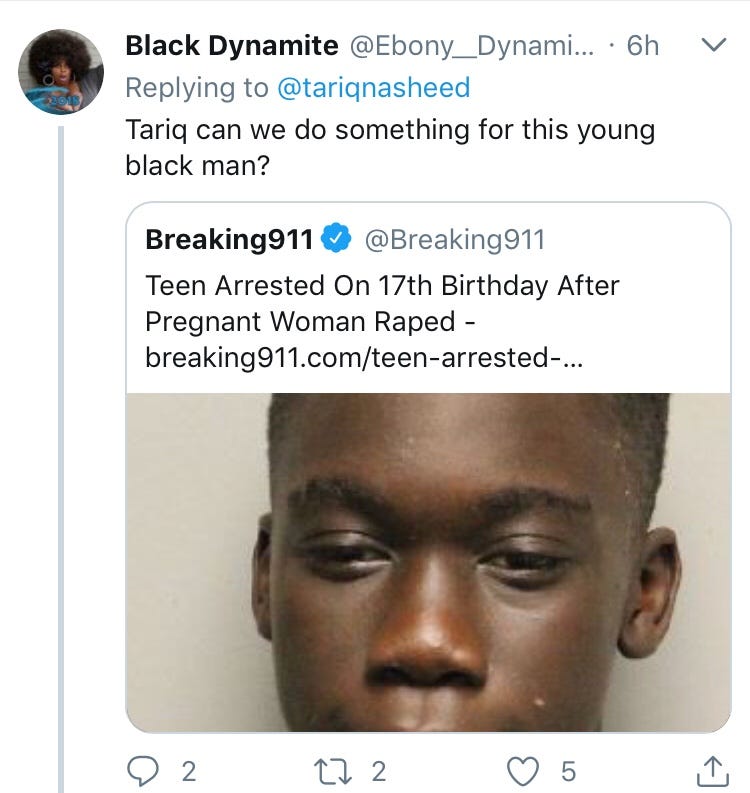Open the quoted tweet's photo
Screen dimensions: 750x793
pos(428,560)
